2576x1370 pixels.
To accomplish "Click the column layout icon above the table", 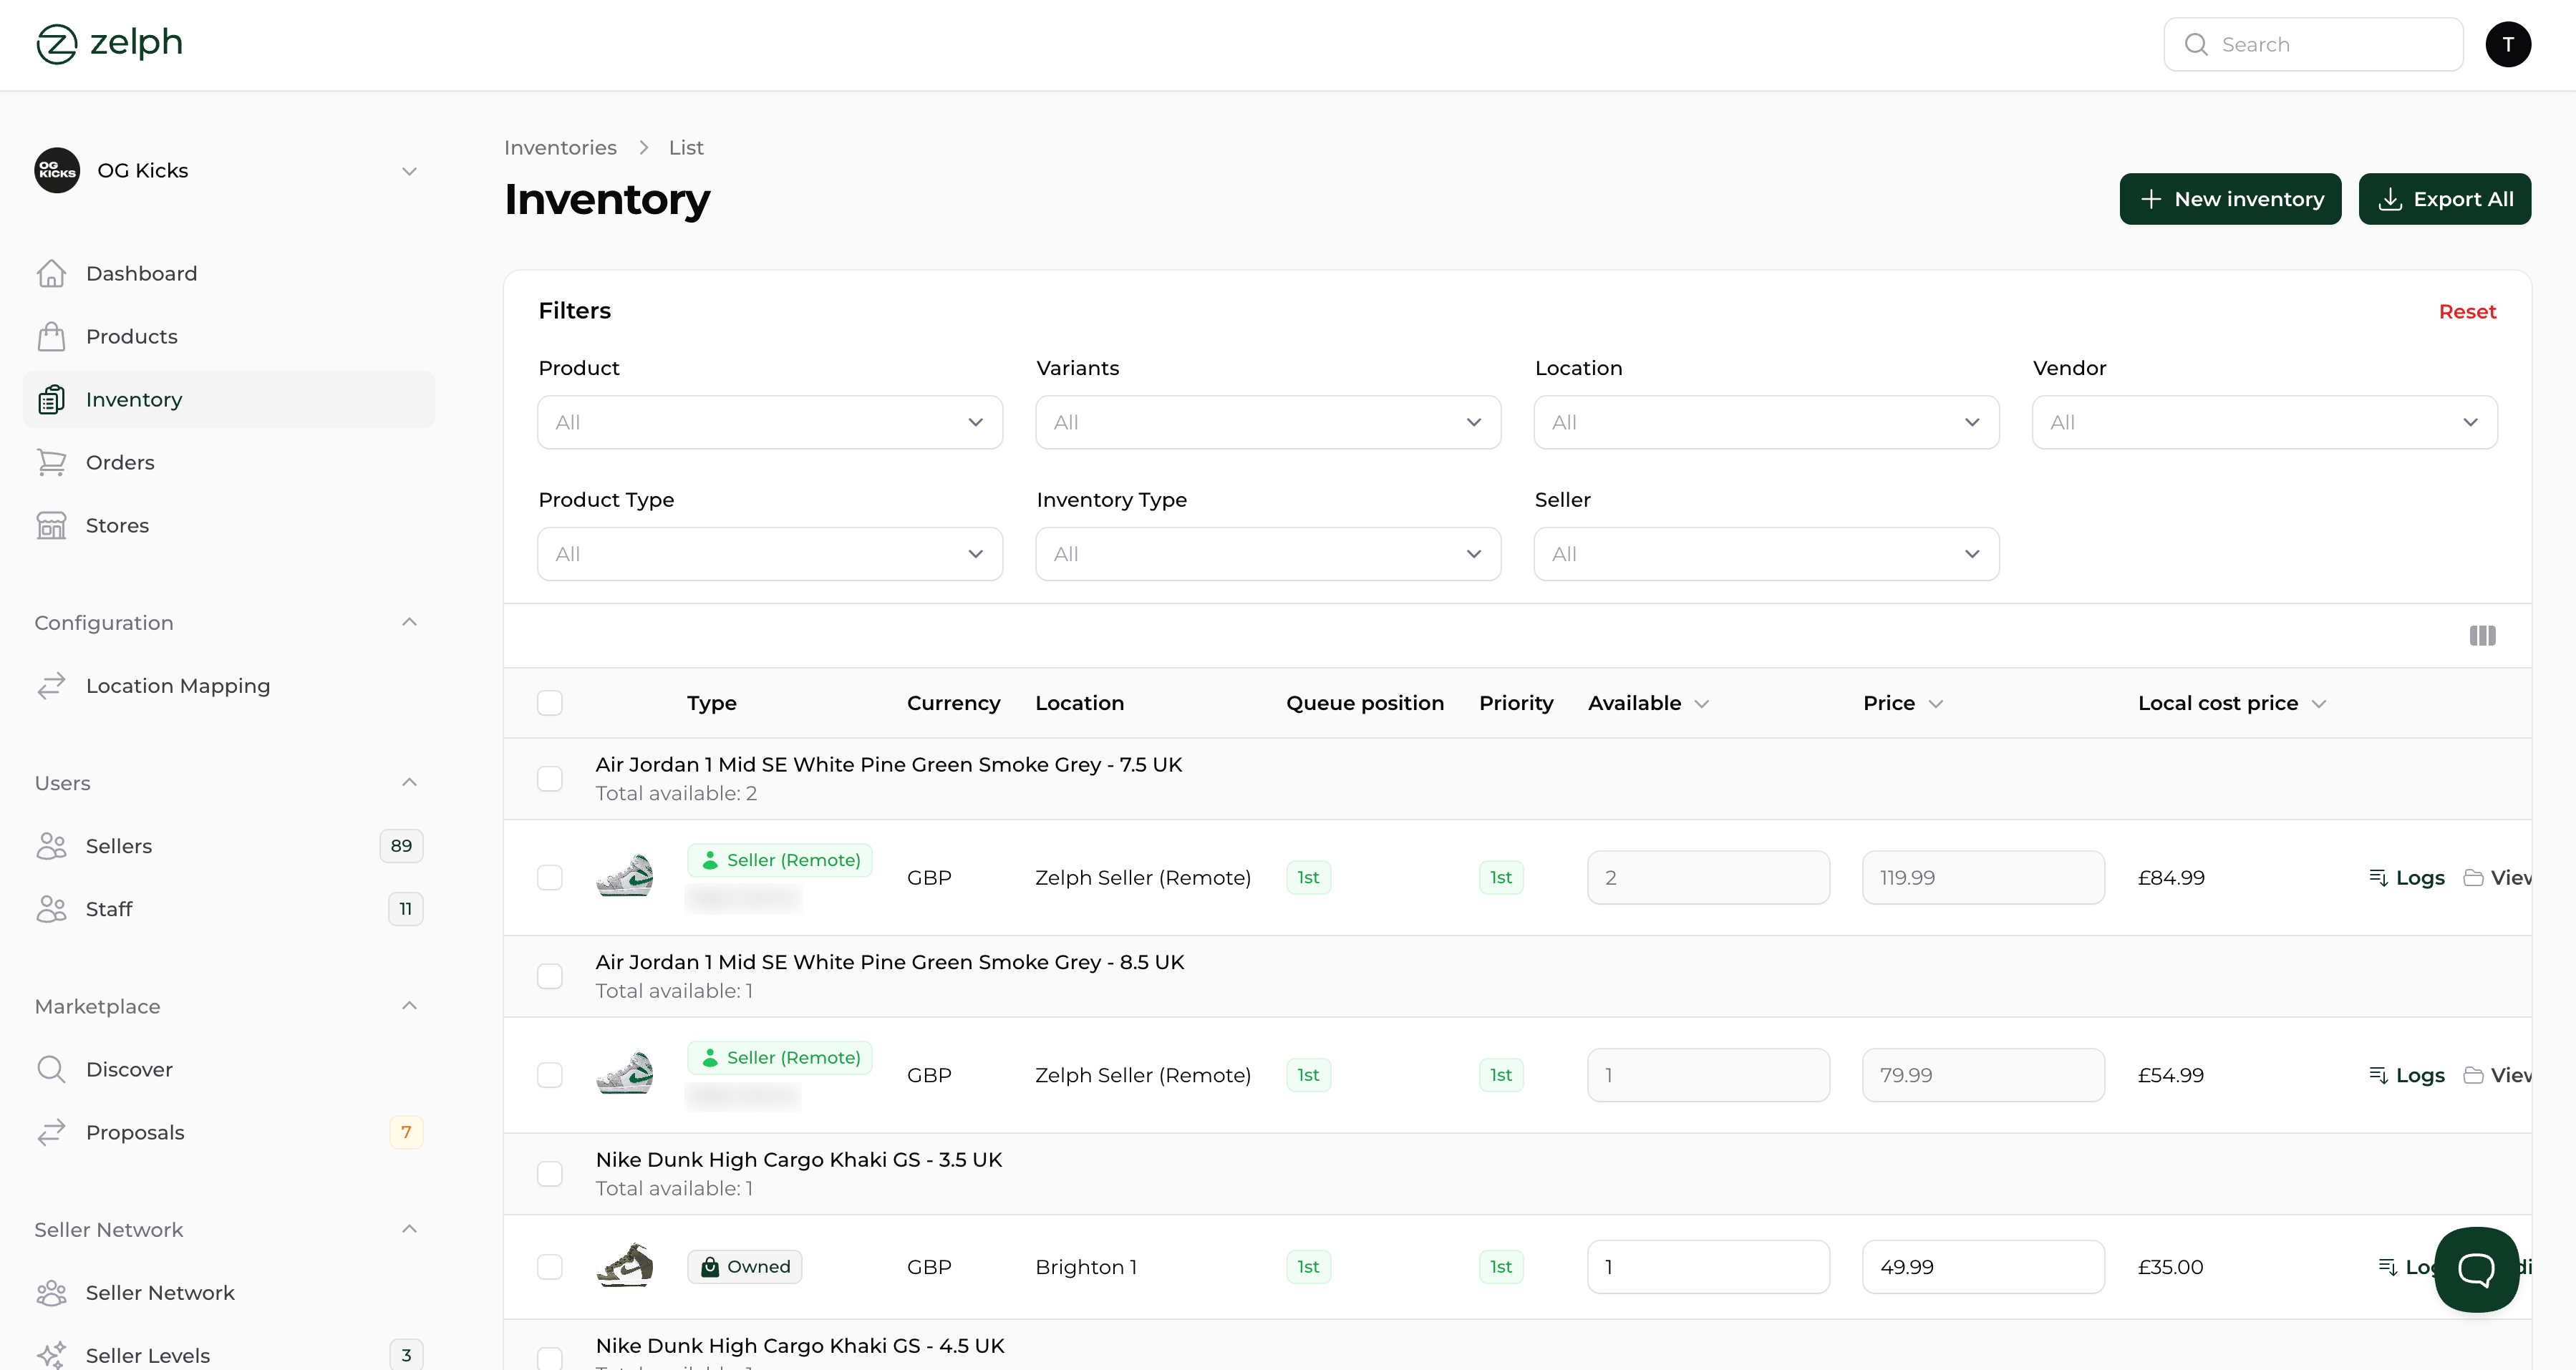I will pyautogui.click(x=2482, y=635).
